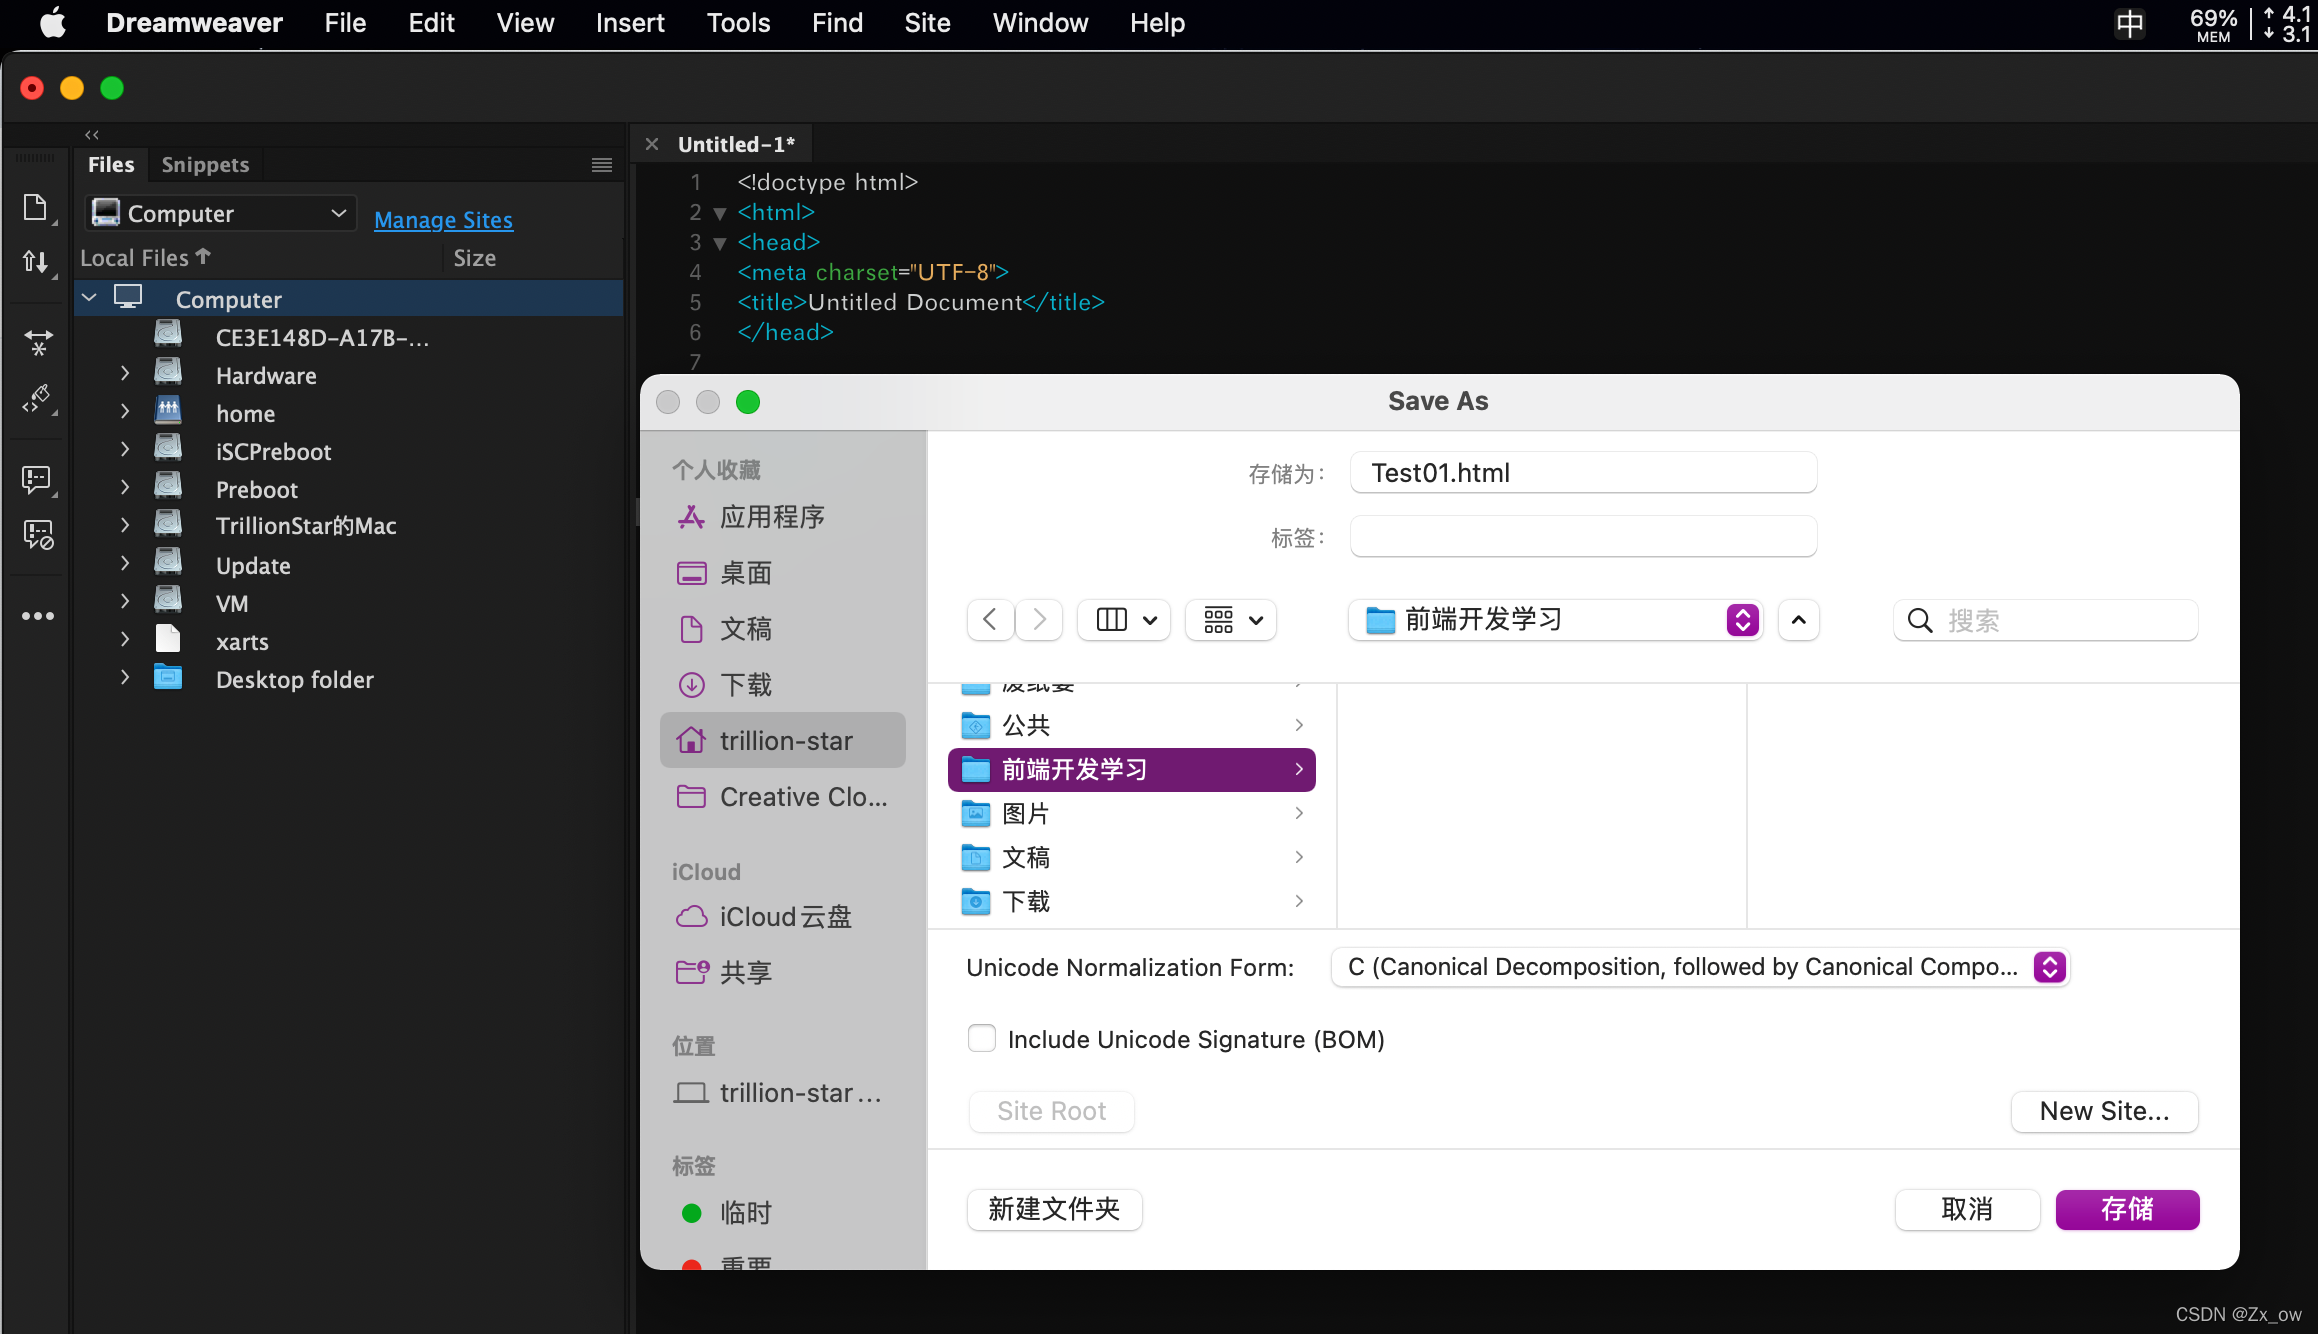Click the Expand All code icon
The image size is (2318, 1334).
[38, 343]
